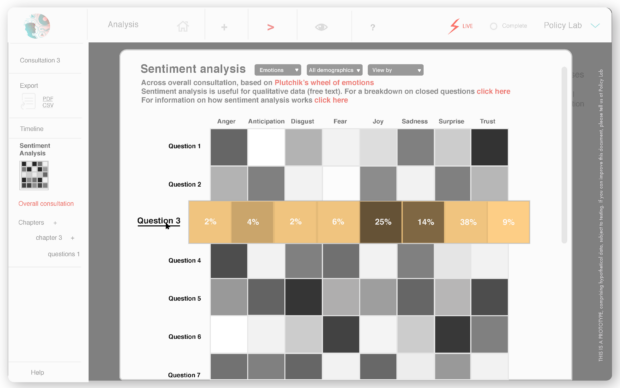Click the PDF export link
Image resolution: width=620 pixels, height=388 pixels.
click(48, 98)
